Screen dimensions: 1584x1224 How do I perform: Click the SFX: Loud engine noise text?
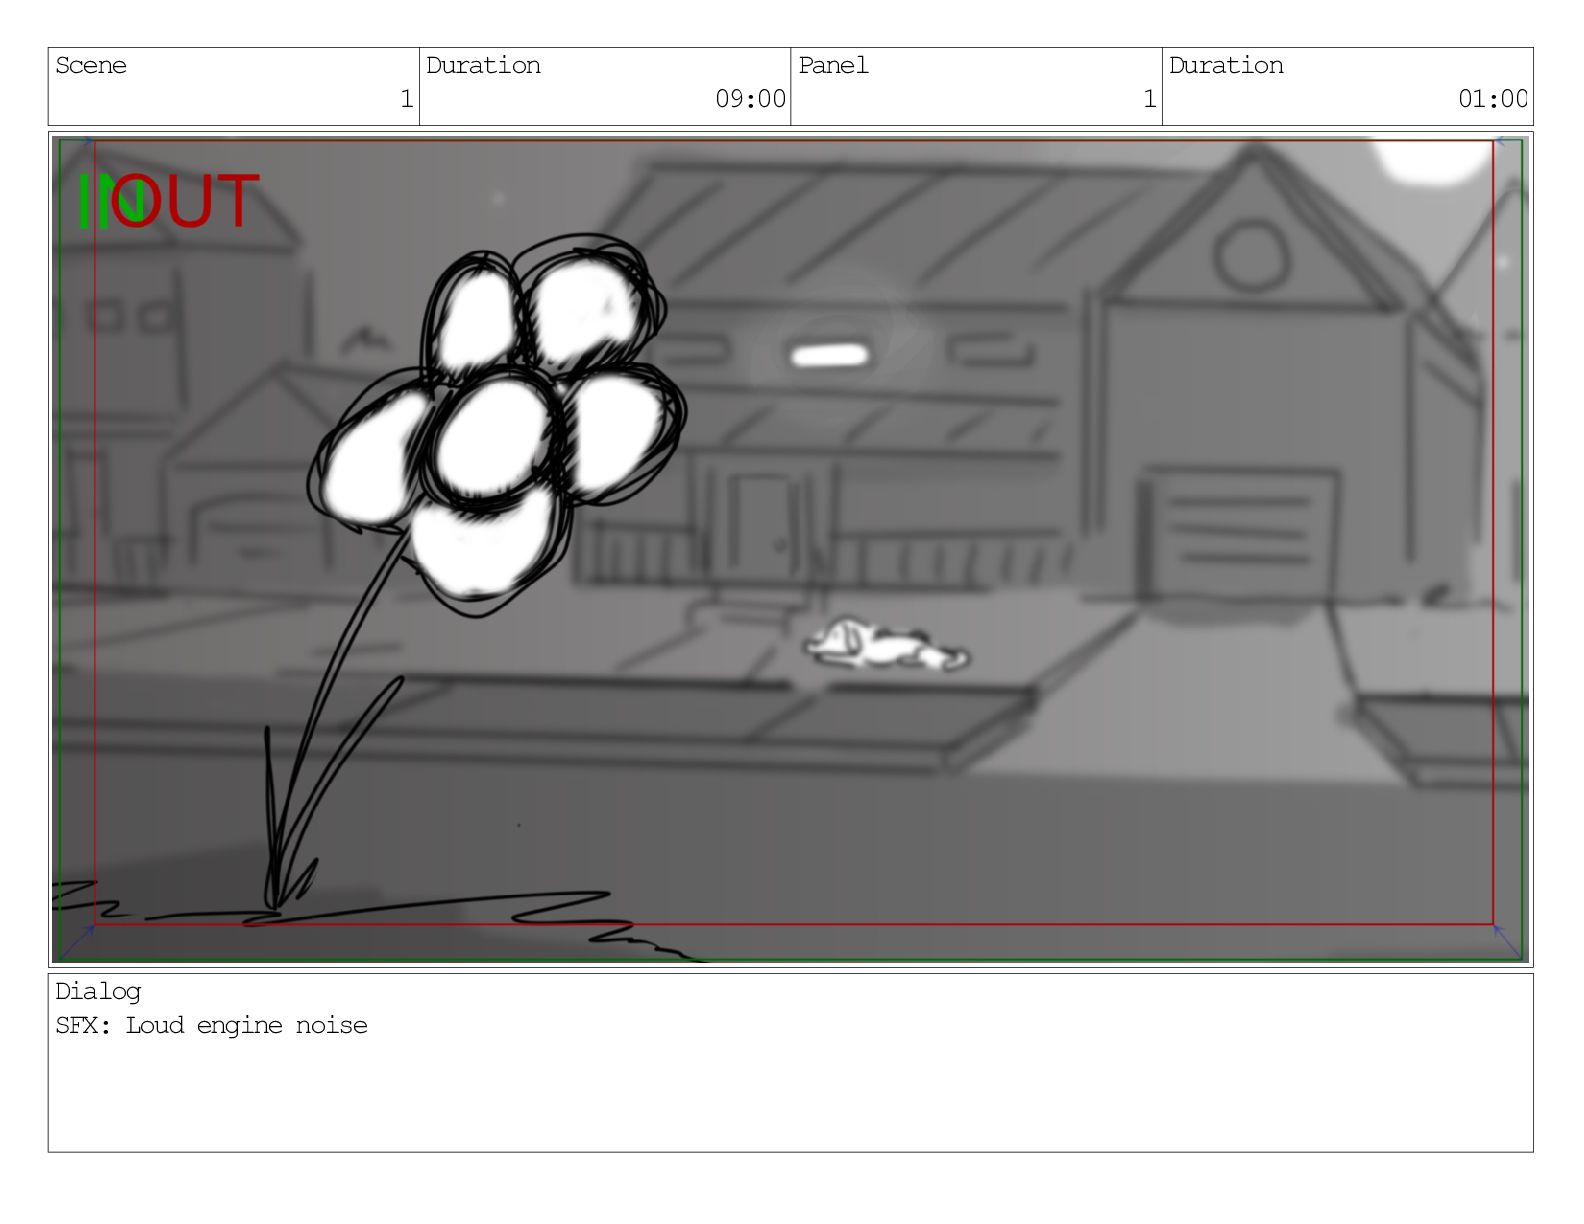211,1026
